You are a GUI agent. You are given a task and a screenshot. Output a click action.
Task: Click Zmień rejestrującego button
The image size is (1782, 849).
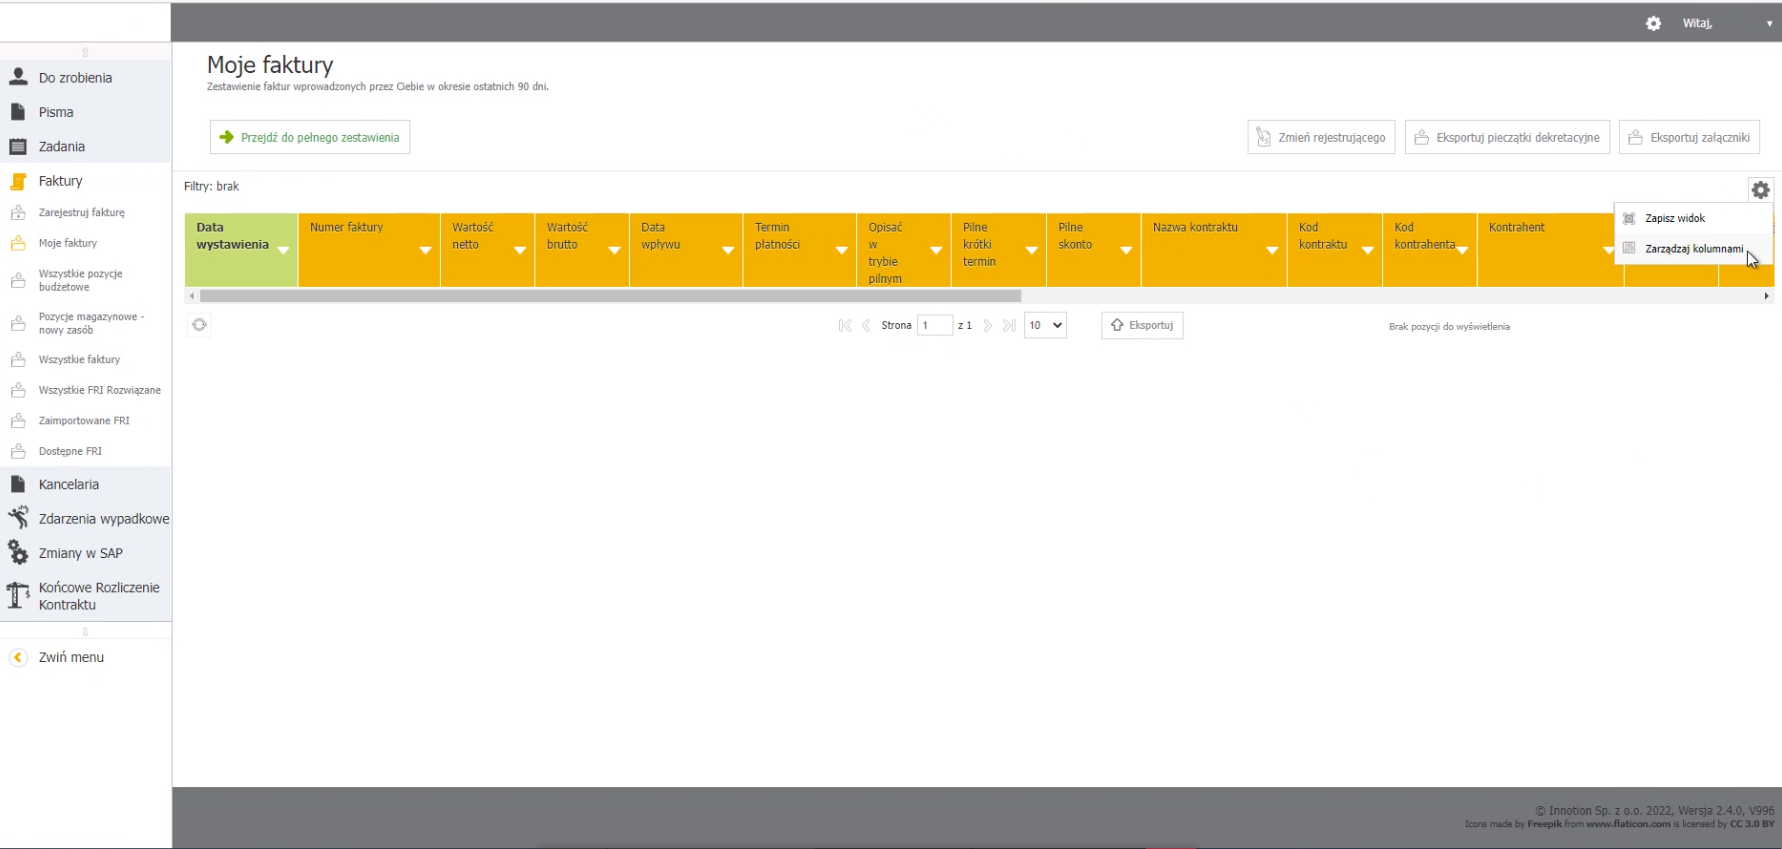[1321, 137]
